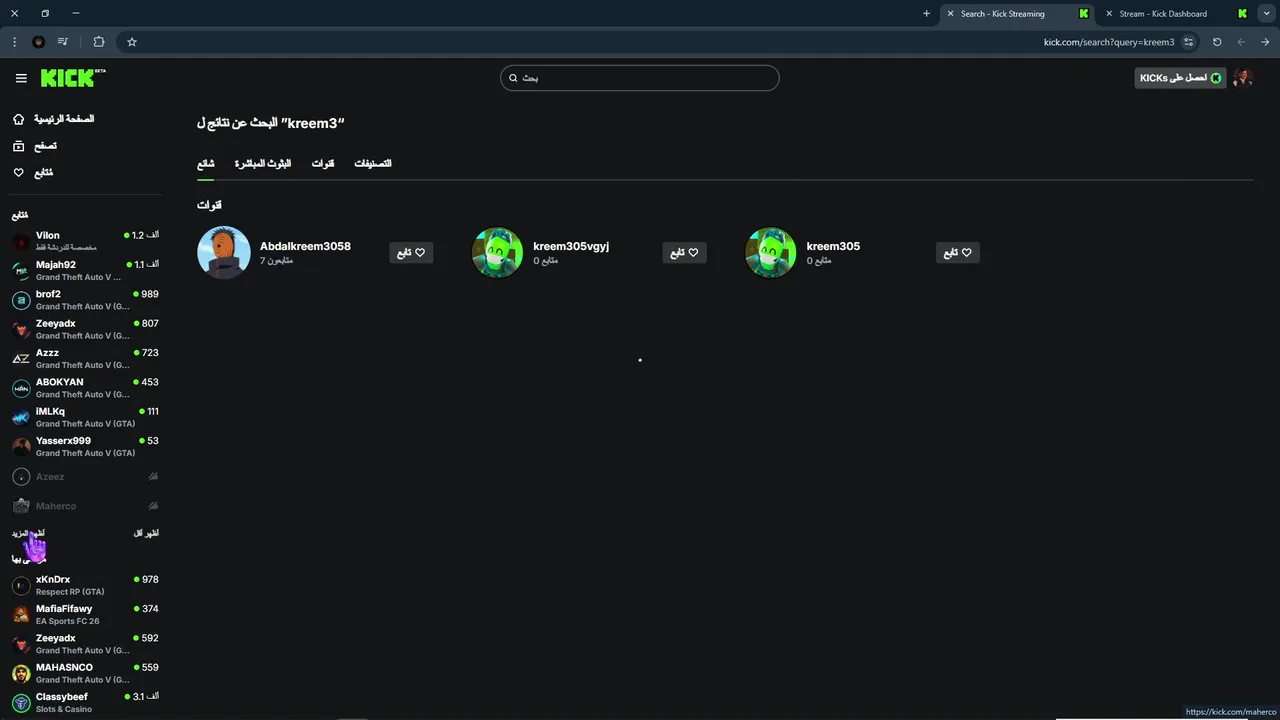Switch to the Channels tab
The height and width of the screenshot is (720, 1280).
click(x=322, y=163)
